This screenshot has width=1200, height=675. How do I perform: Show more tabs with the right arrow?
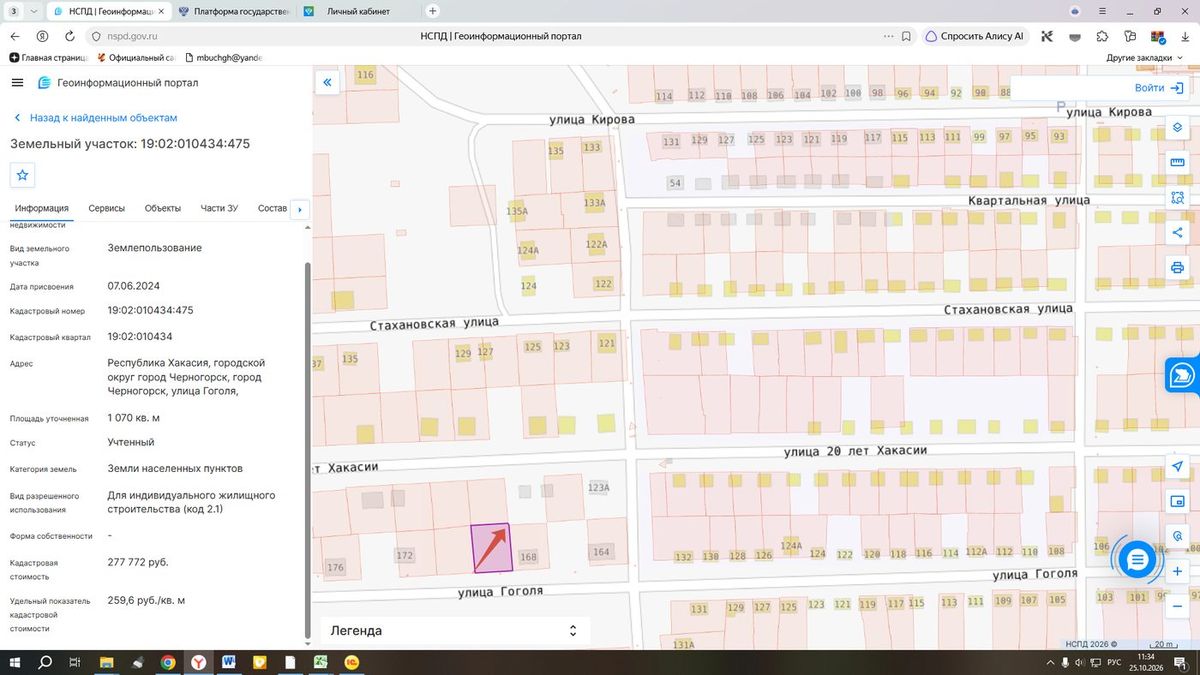(298, 209)
